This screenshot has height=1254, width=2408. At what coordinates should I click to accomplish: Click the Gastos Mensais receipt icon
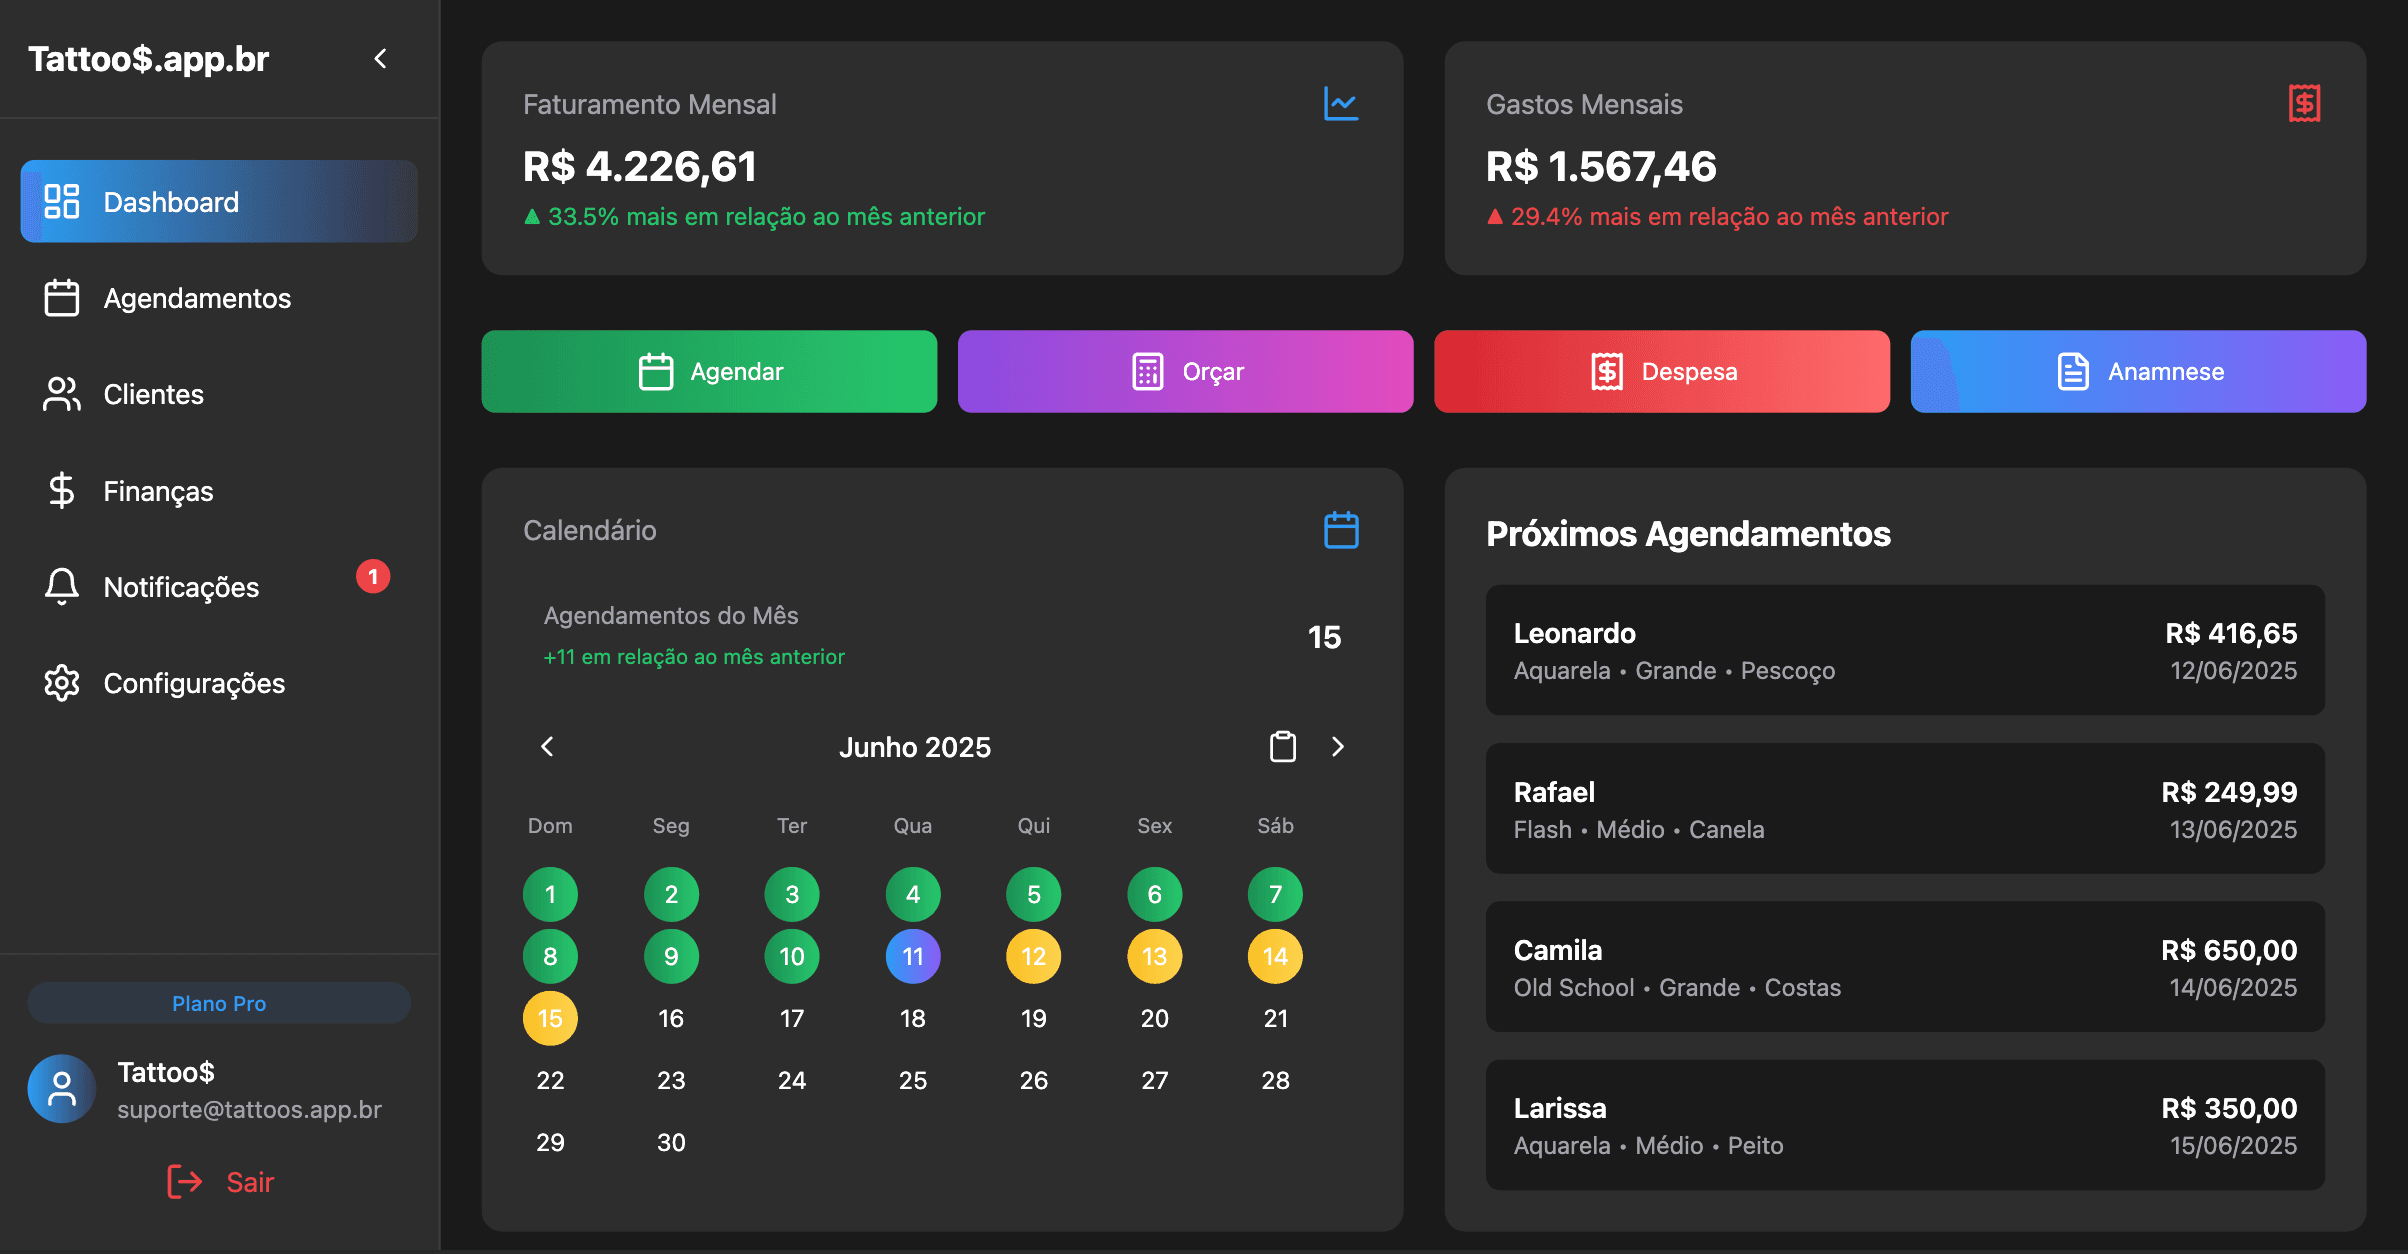2304,104
